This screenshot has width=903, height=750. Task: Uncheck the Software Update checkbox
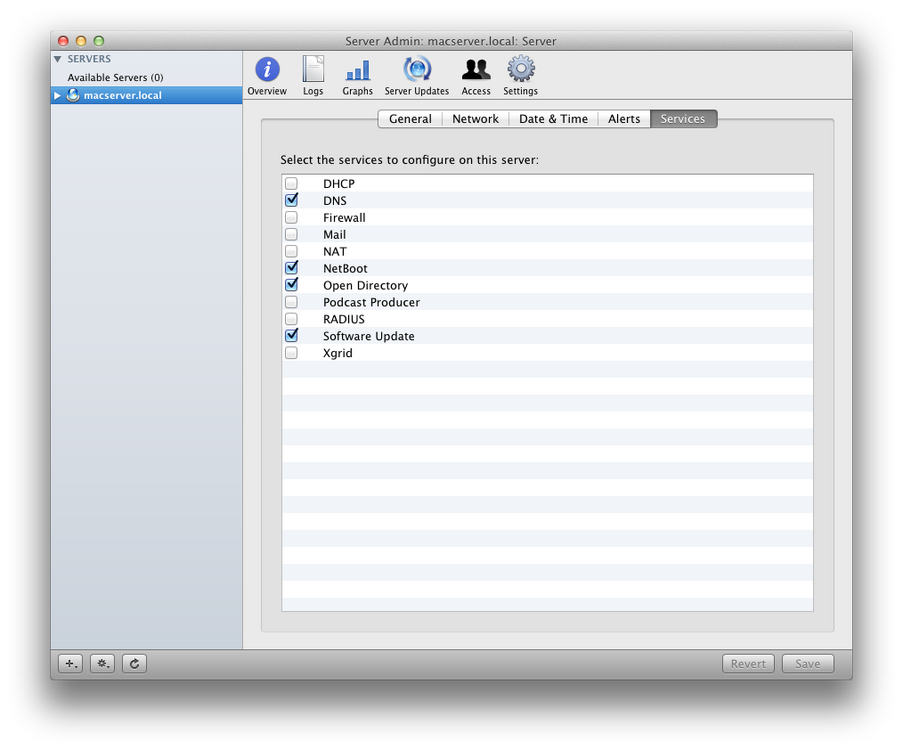coord(291,336)
